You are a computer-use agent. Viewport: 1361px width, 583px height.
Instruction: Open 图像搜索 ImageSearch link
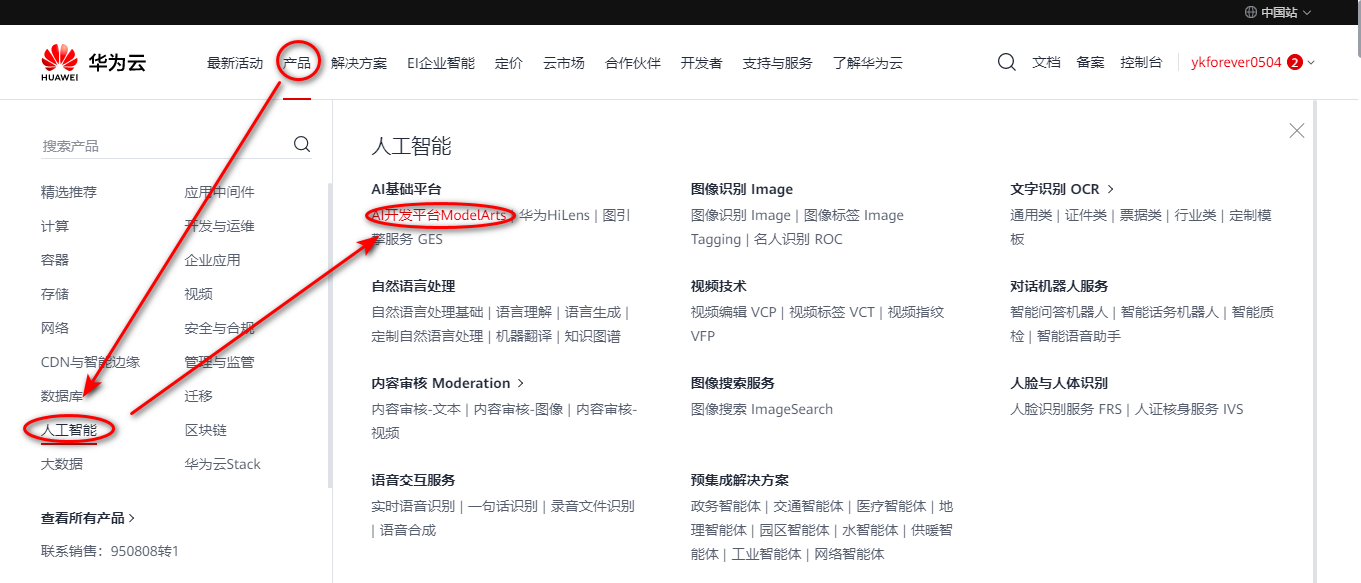tap(762, 409)
